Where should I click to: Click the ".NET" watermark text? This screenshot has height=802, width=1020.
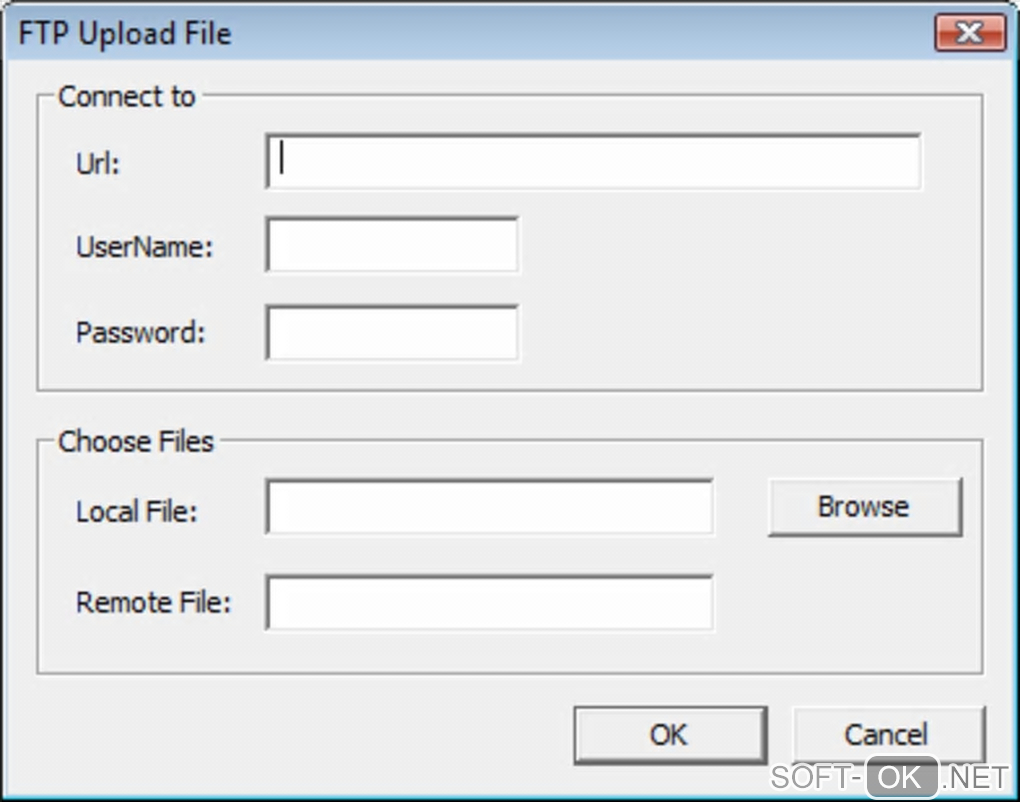coord(975,777)
